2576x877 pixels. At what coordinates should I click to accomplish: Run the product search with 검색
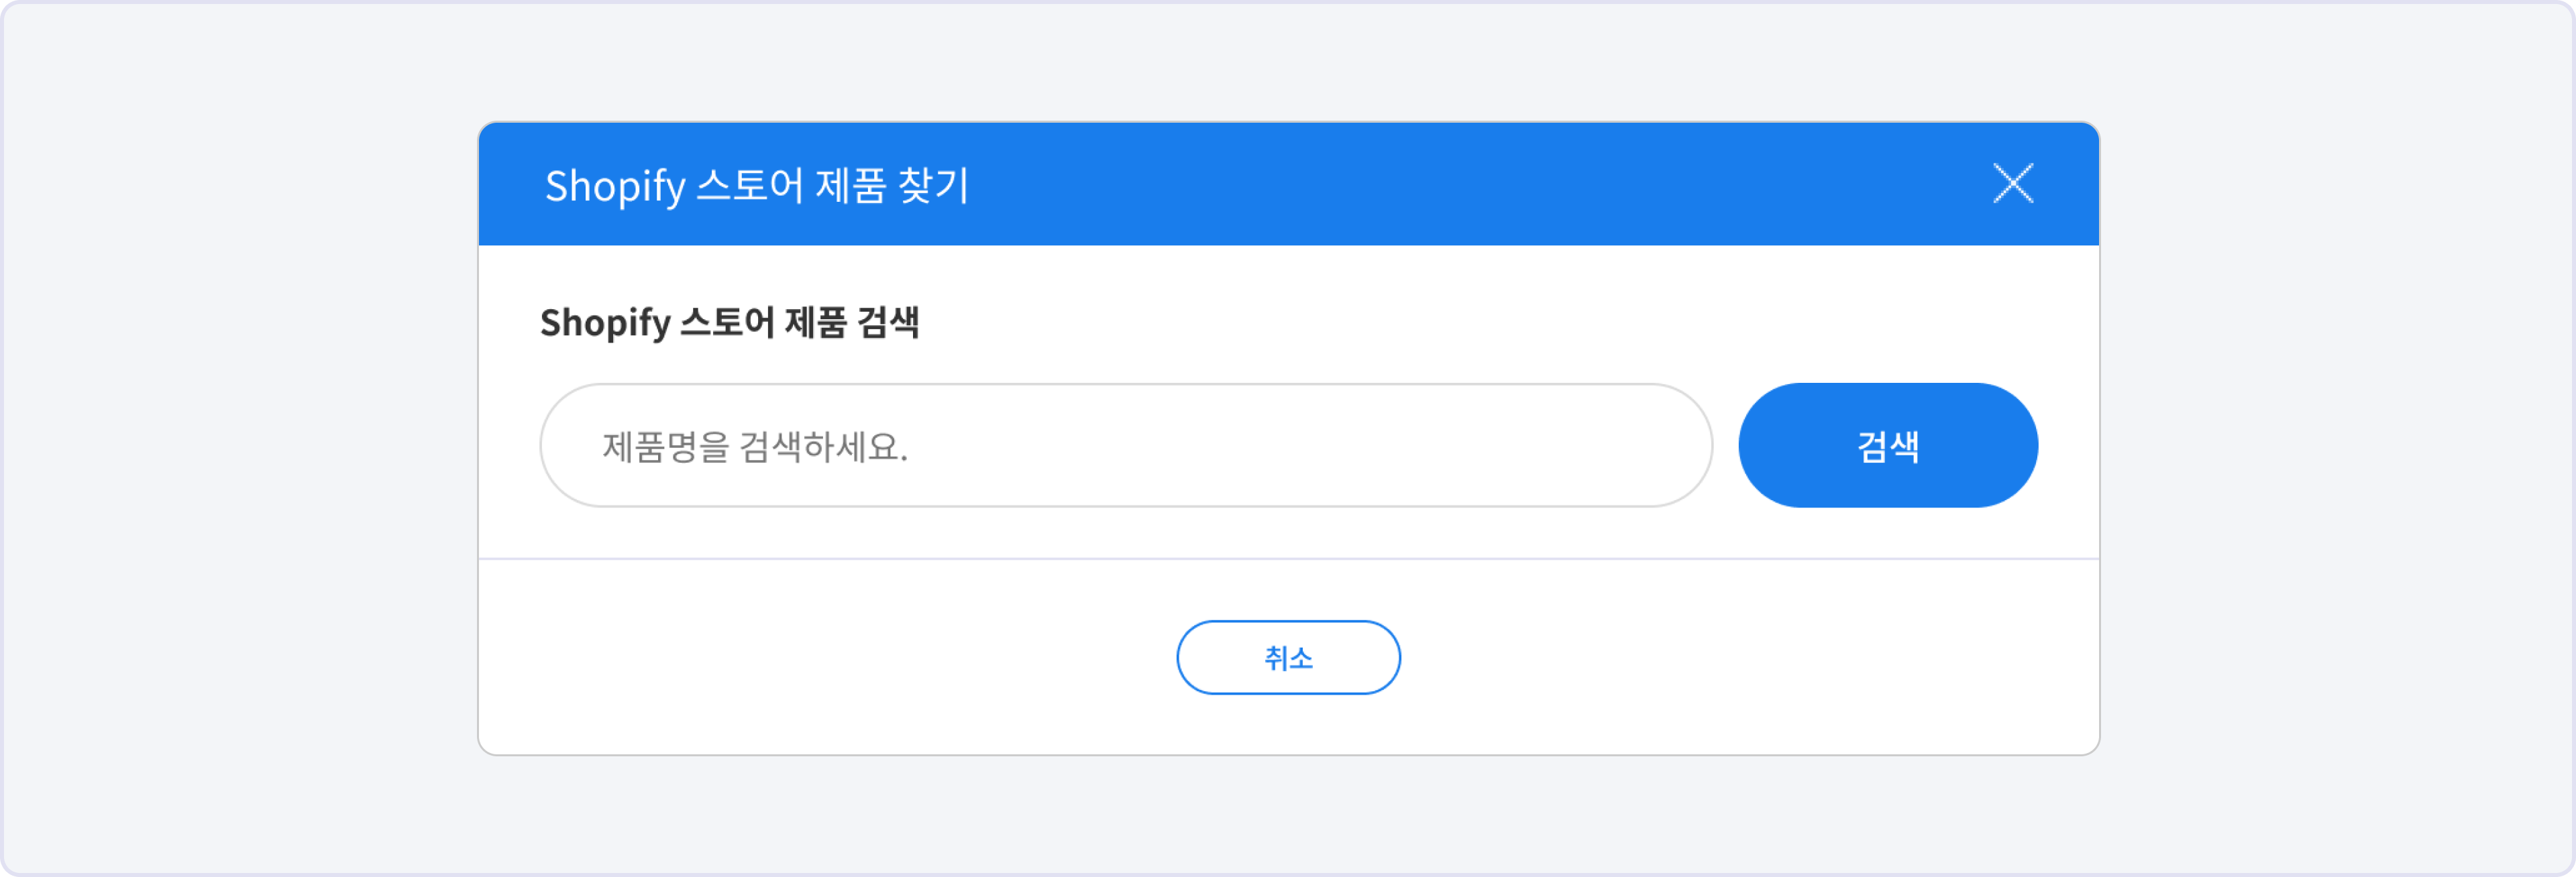pos(1887,446)
